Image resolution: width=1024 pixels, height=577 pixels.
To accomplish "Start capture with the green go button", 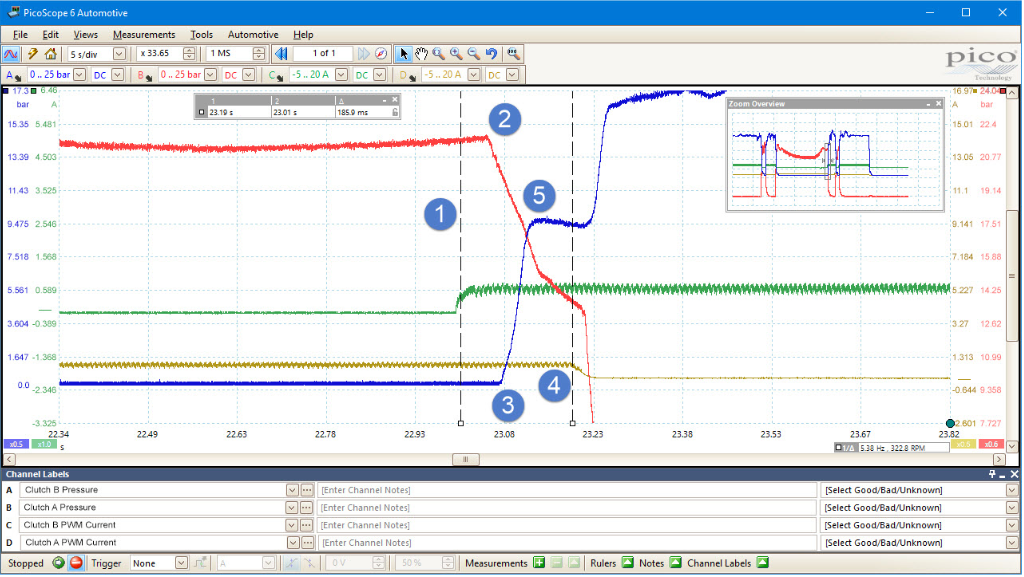I will [59, 563].
